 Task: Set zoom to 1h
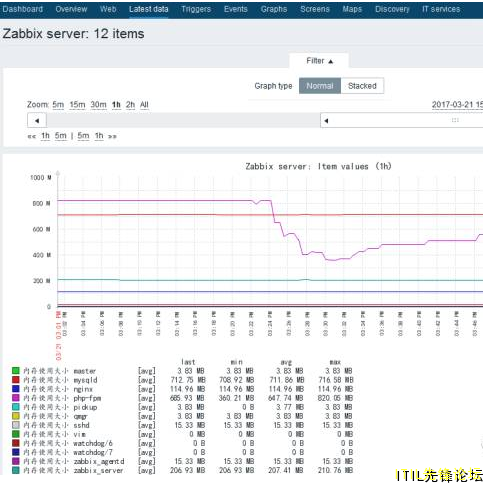coord(116,105)
